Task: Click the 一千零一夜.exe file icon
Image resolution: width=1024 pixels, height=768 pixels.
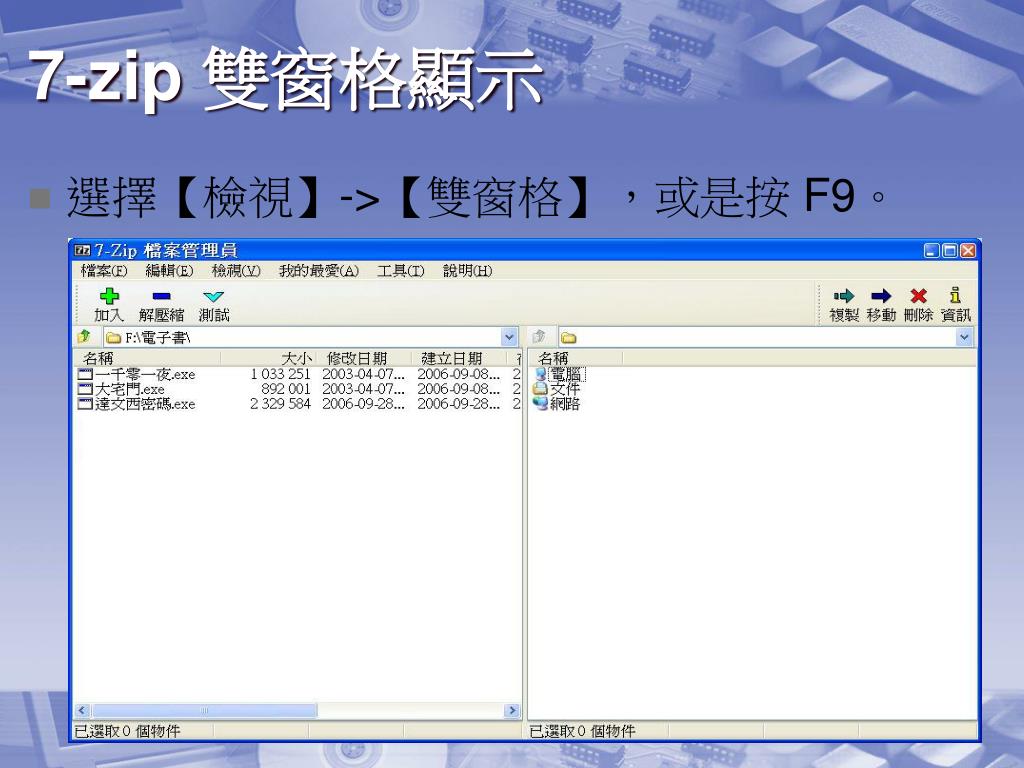Action: pos(85,375)
